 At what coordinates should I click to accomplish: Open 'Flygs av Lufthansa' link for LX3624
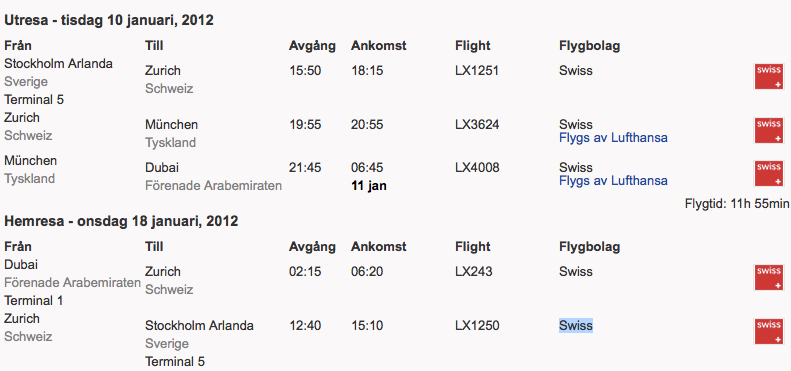point(613,137)
